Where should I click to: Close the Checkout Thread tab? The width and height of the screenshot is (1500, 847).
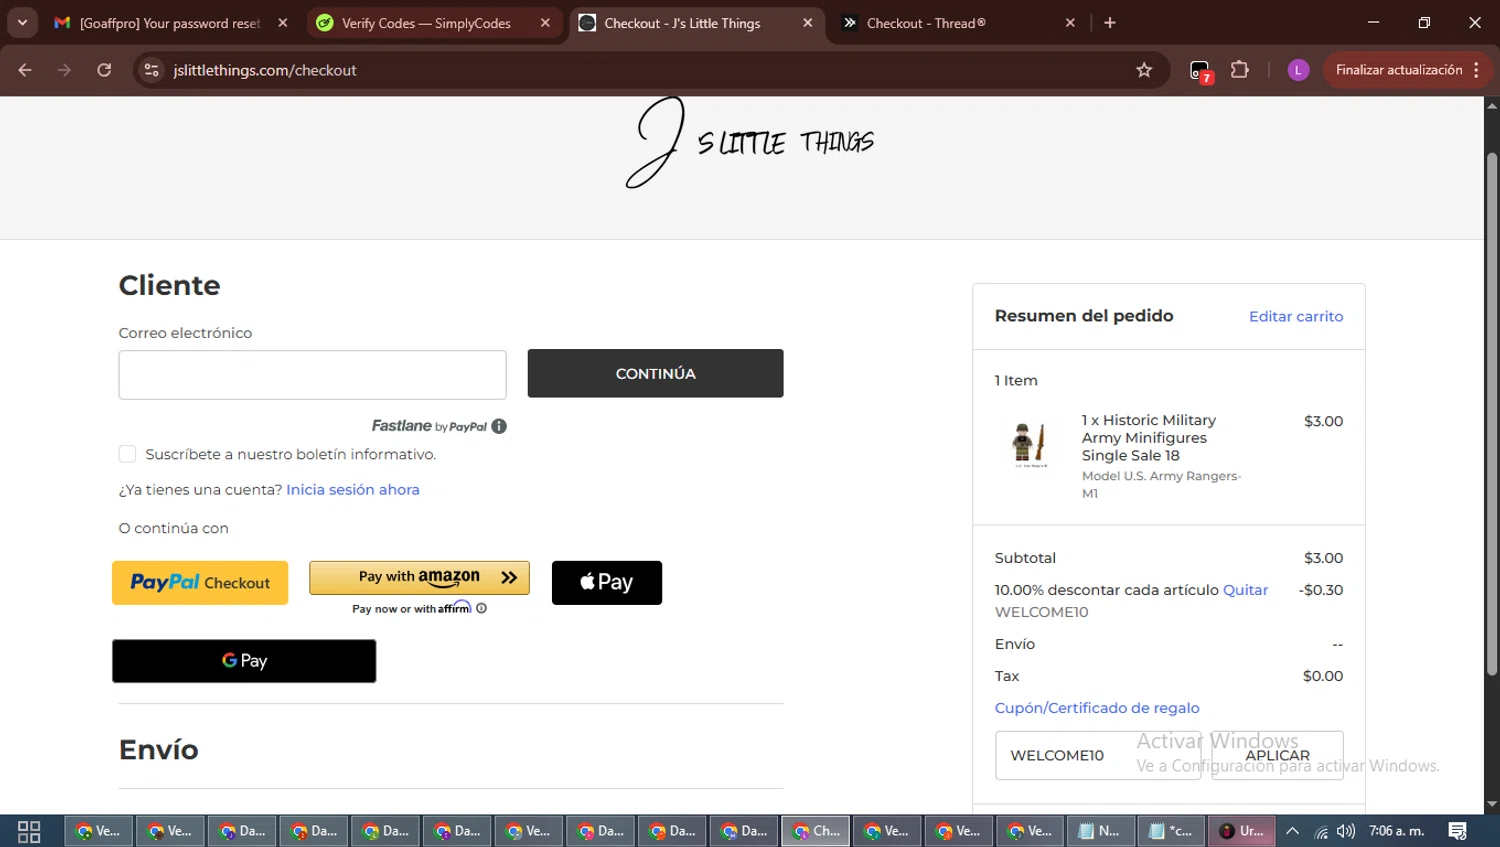pos(1070,23)
